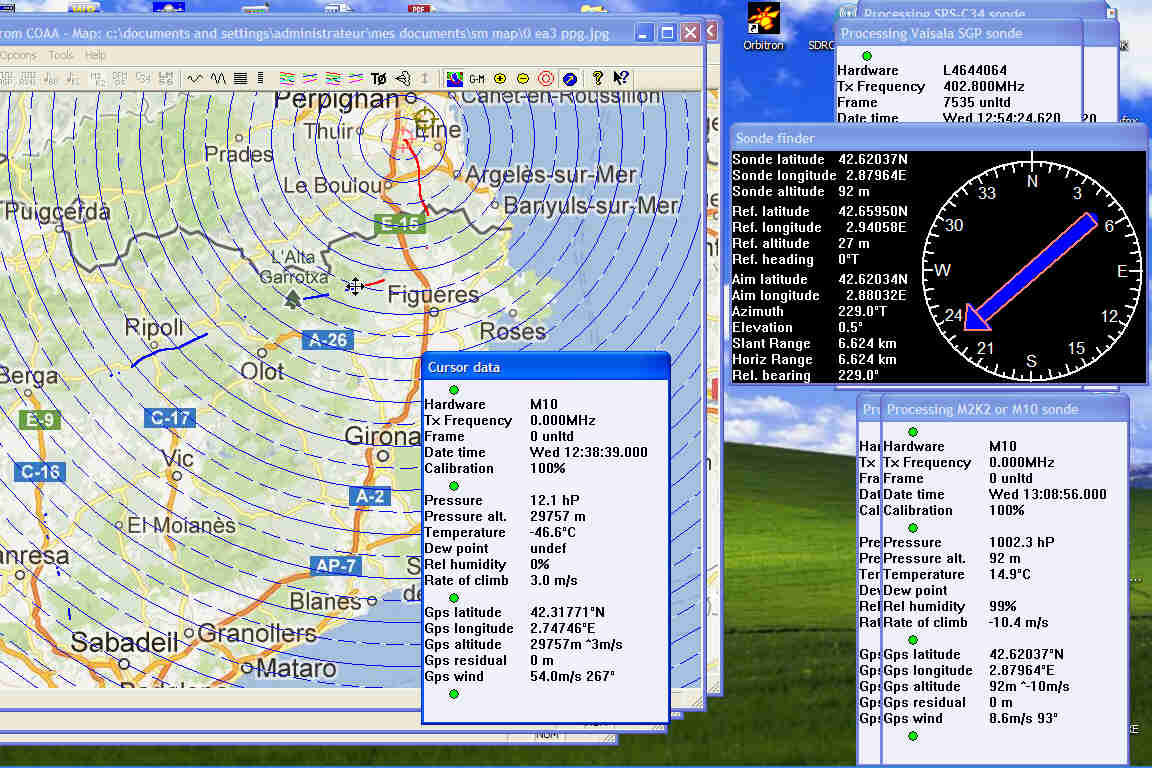The image size is (1152, 768).
Task: Click the double wave graph toolbar icon
Action: pos(218,78)
